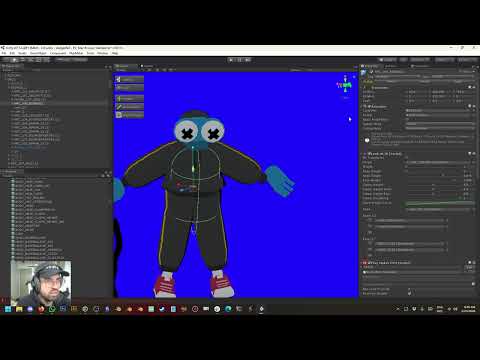Open the GameObject menu
480x360 pixels.
coord(38,53)
